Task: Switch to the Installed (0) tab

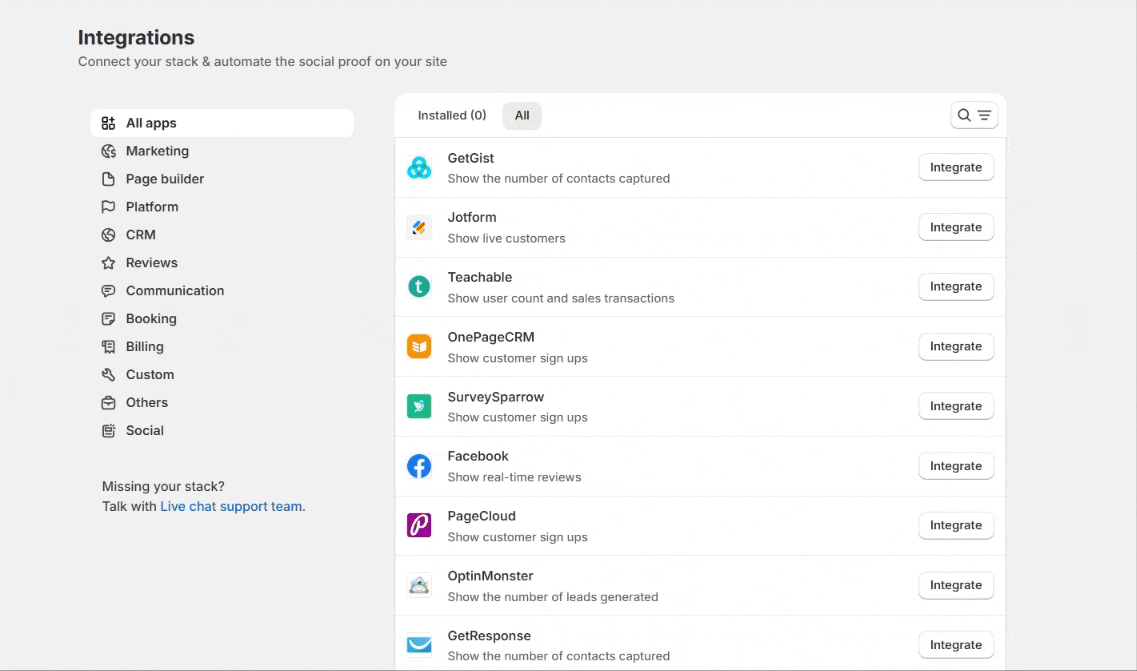Action: (x=452, y=116)
